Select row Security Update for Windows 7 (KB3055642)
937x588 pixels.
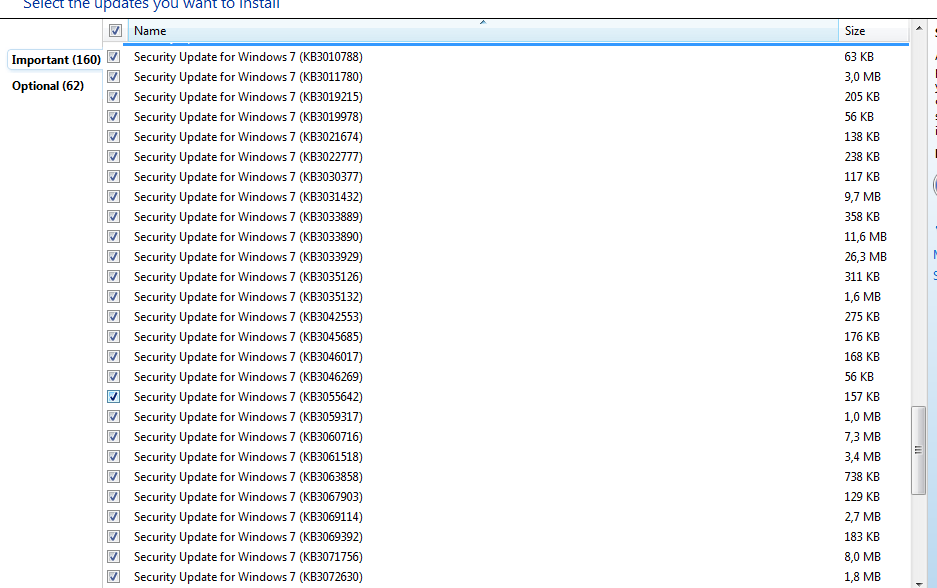pos(506,397)
